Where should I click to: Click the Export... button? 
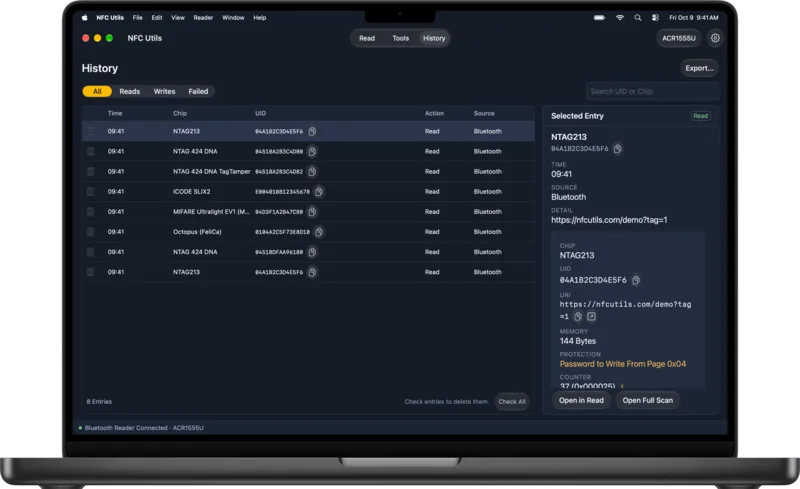[699, 68]
